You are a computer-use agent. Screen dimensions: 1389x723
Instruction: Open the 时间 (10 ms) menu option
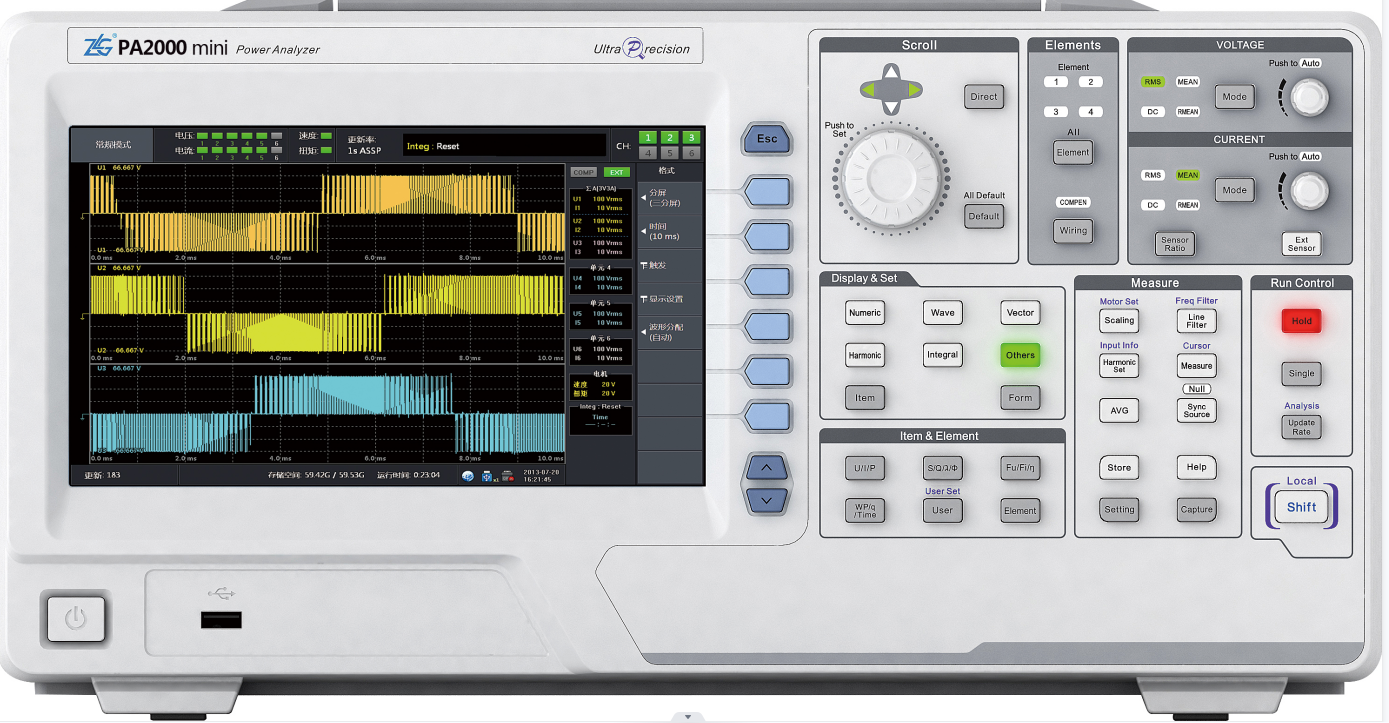pos(669,232)
